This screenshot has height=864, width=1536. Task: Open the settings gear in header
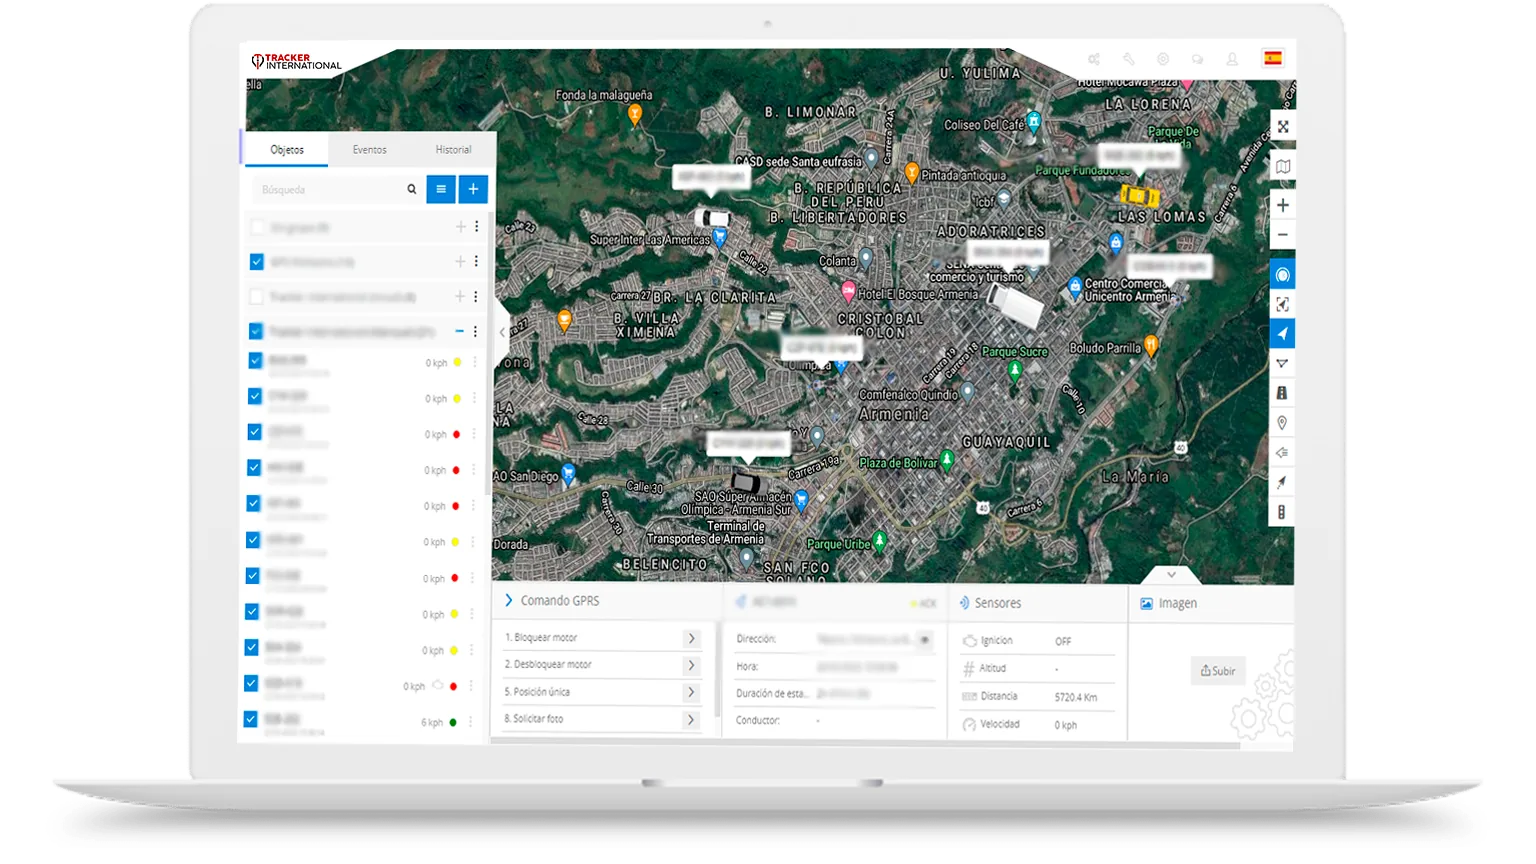coord(1163,59)
